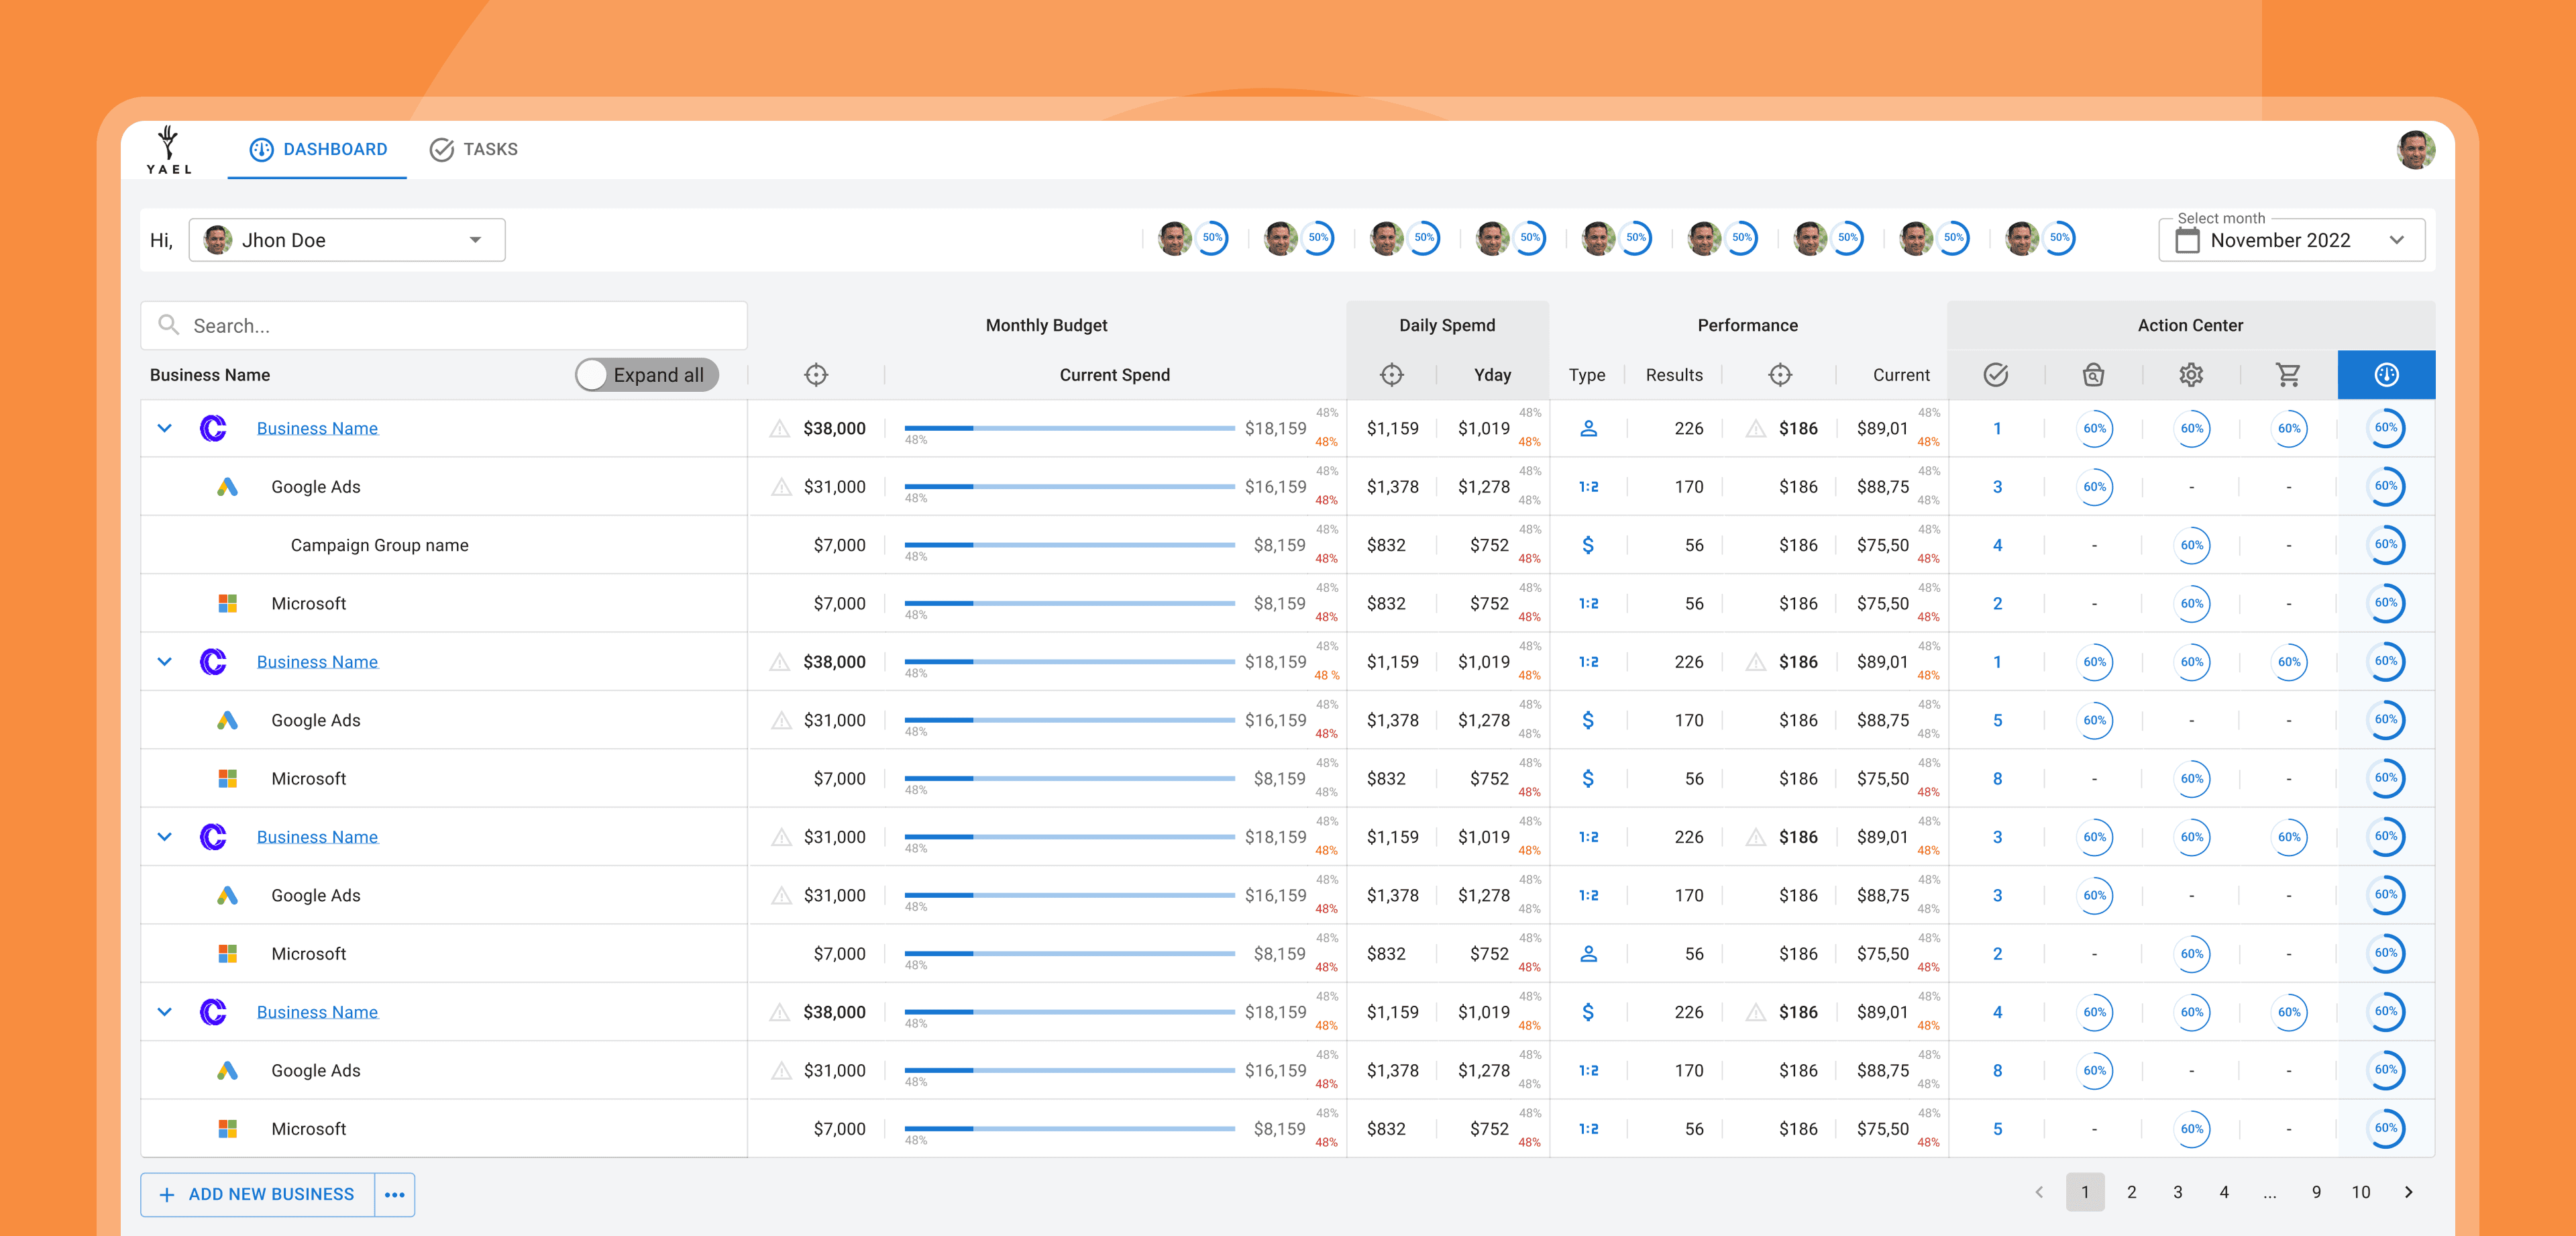
Task: Go to the next page arrow in pagination
Action: (x=2408, y=1192)
